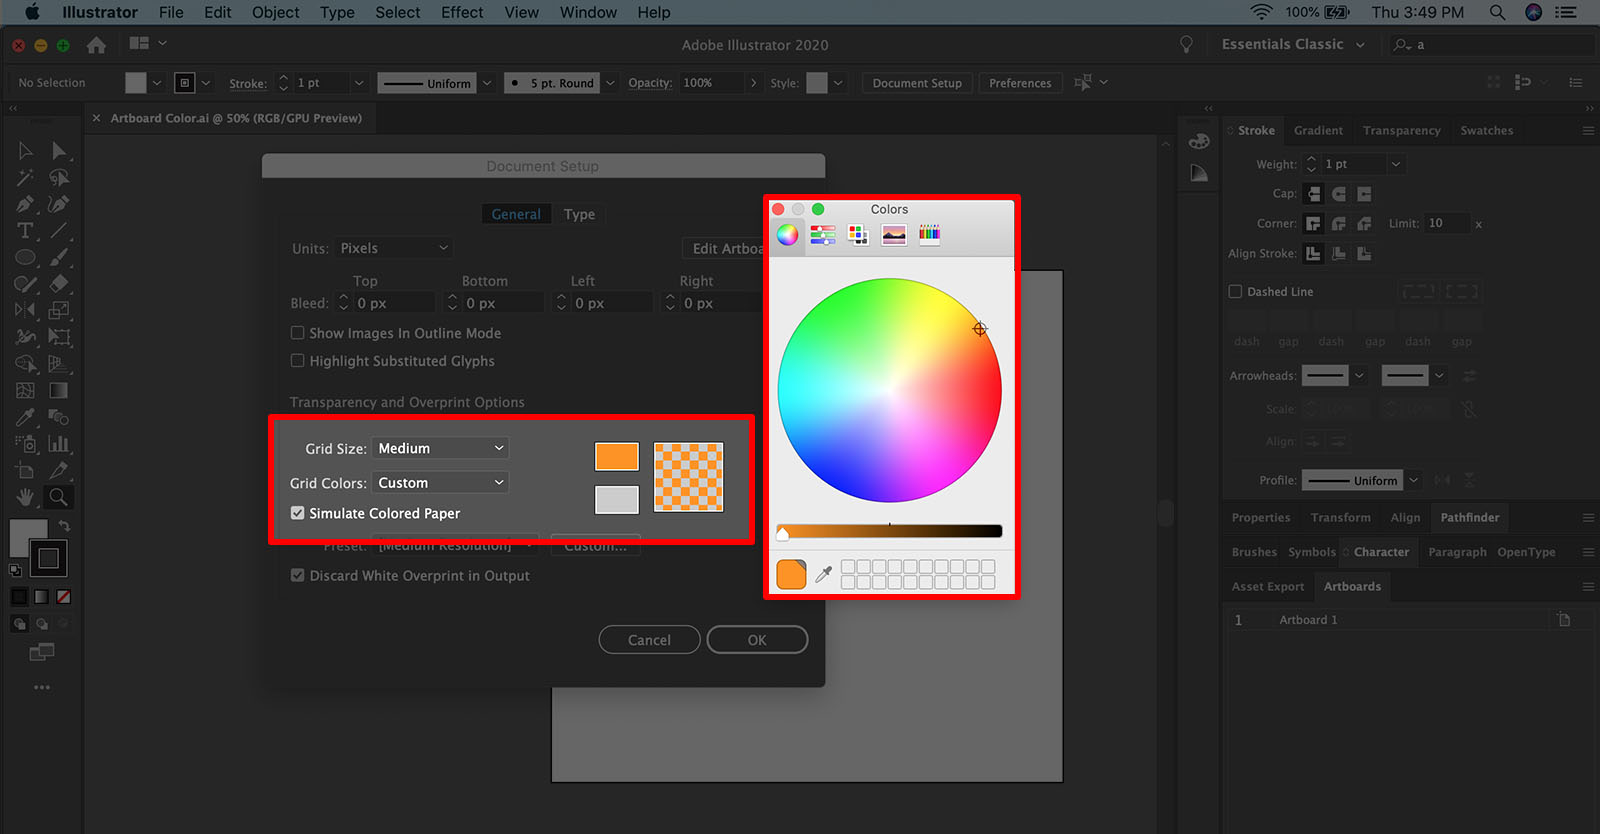Open the Effect menu
1600x834 pixels.
[462, 12]
